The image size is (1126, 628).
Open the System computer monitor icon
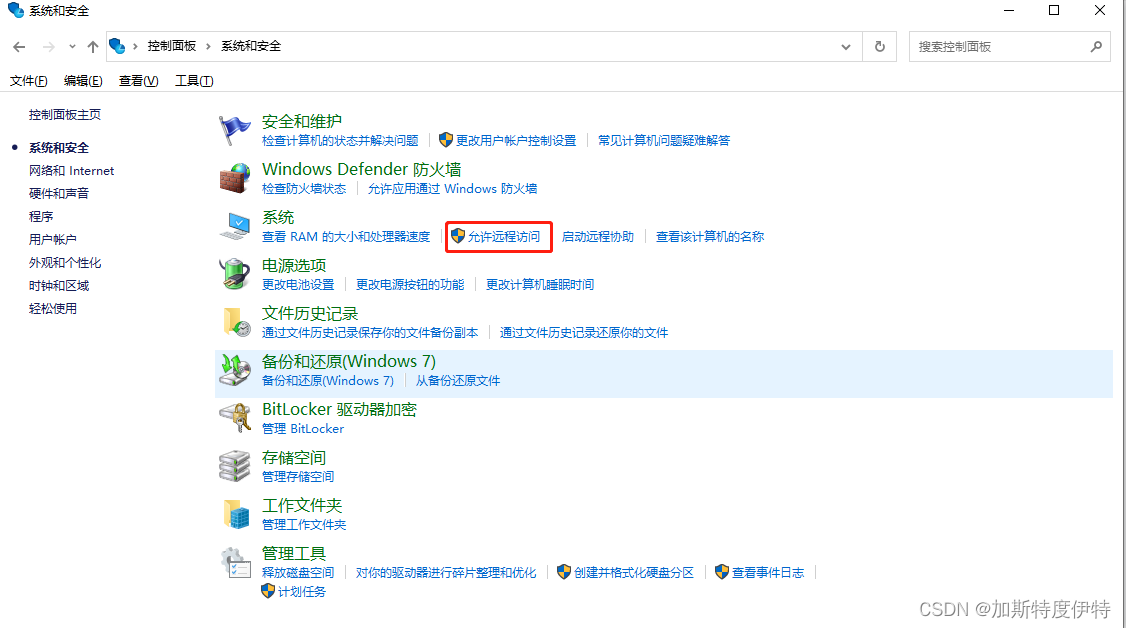(234, 226)
